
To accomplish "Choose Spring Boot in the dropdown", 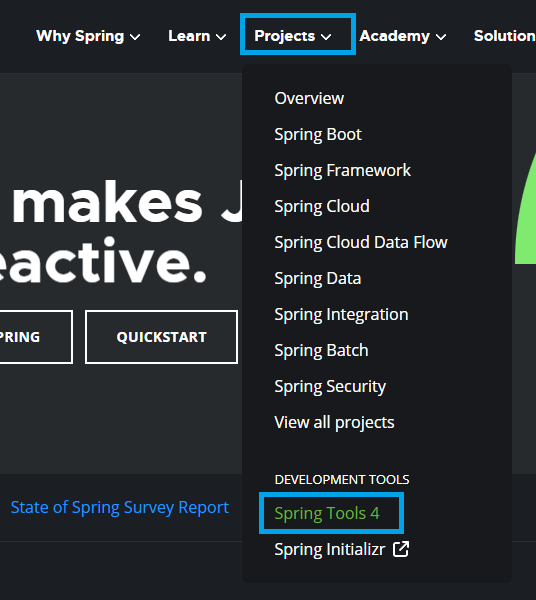I will (318, 134).
